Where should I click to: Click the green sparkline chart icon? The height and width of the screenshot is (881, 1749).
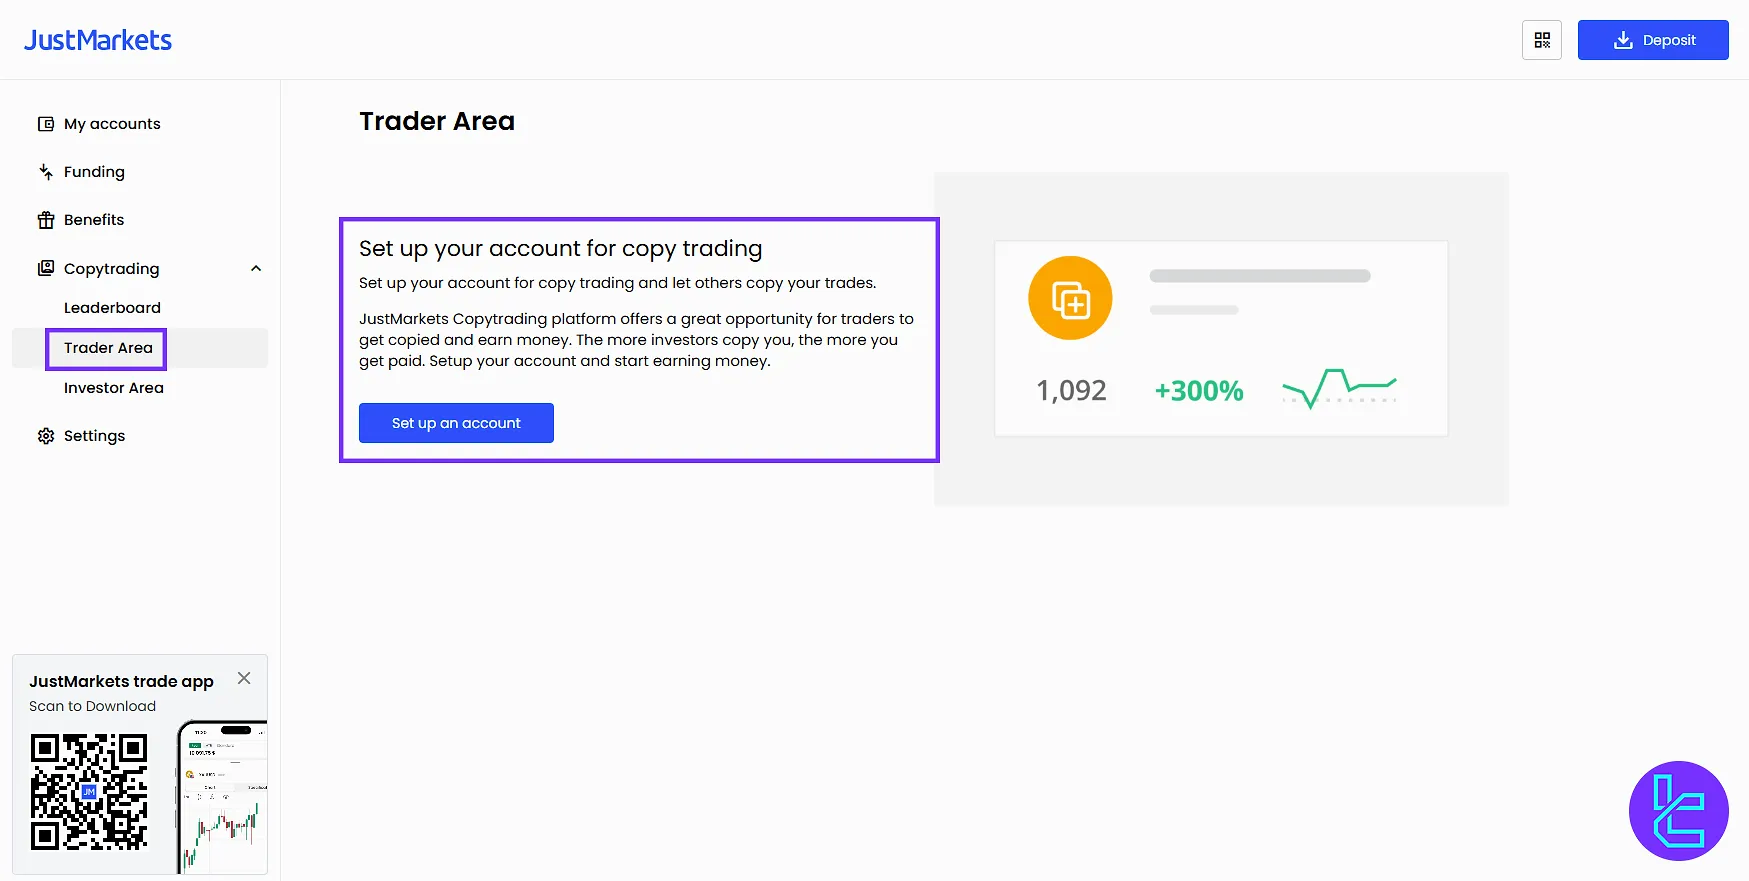[x=1340, y=388]
